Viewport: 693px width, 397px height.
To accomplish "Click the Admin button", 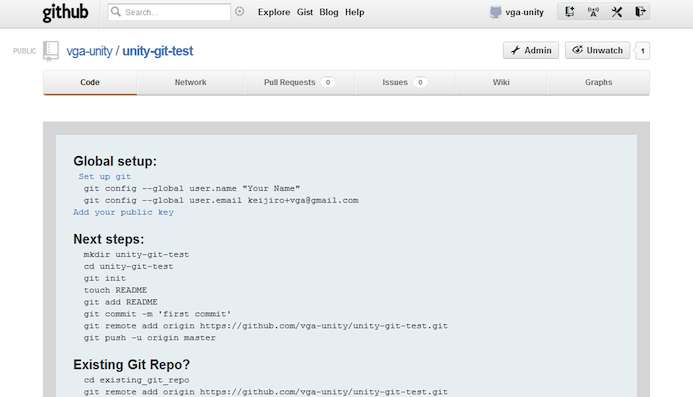I will (531, 50).
